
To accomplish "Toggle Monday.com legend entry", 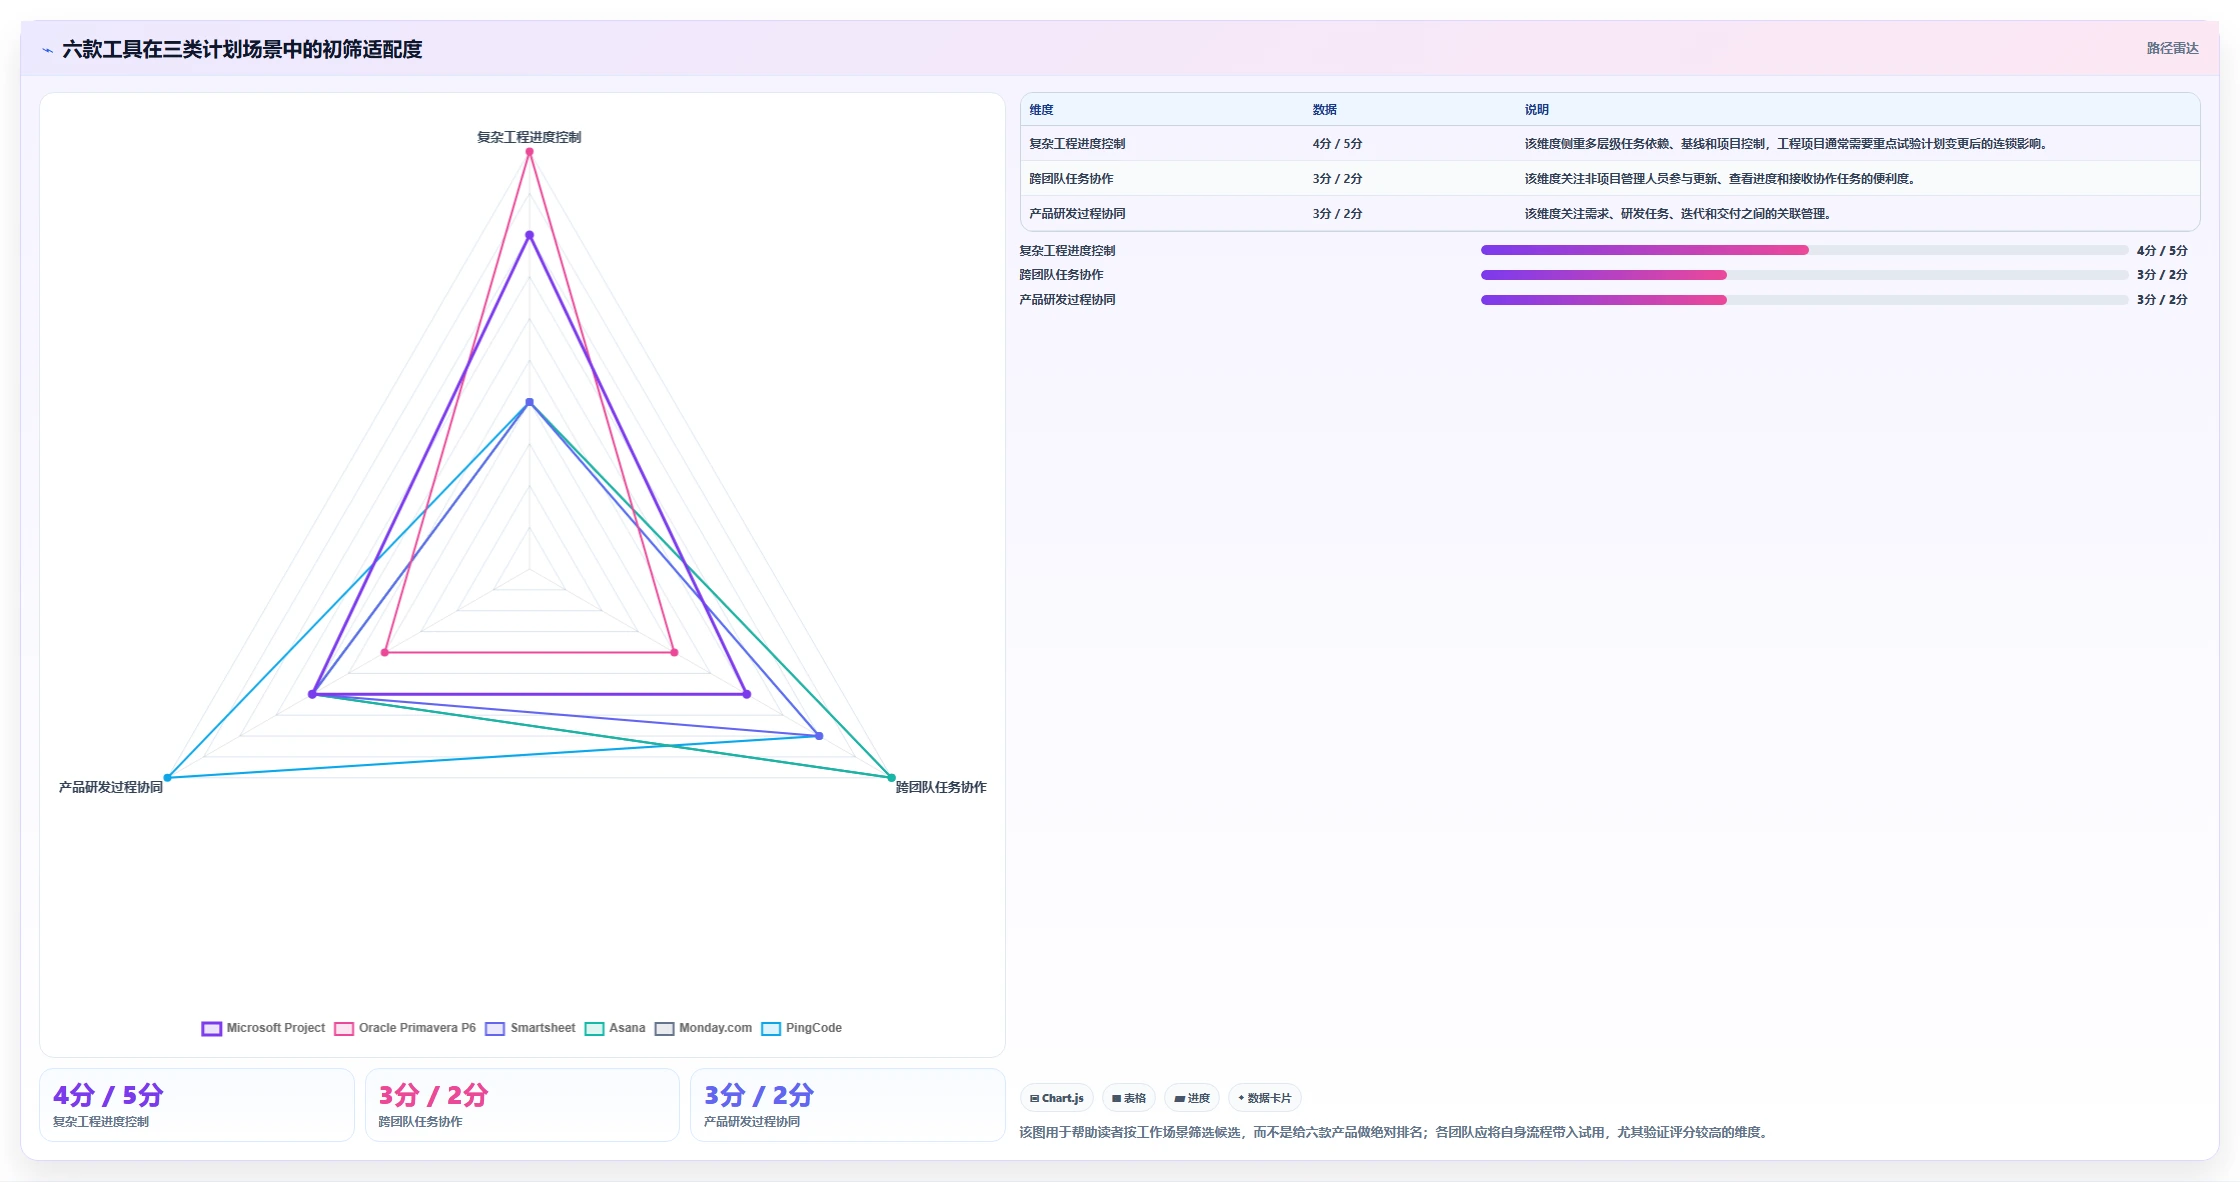I will point(704,1028).
